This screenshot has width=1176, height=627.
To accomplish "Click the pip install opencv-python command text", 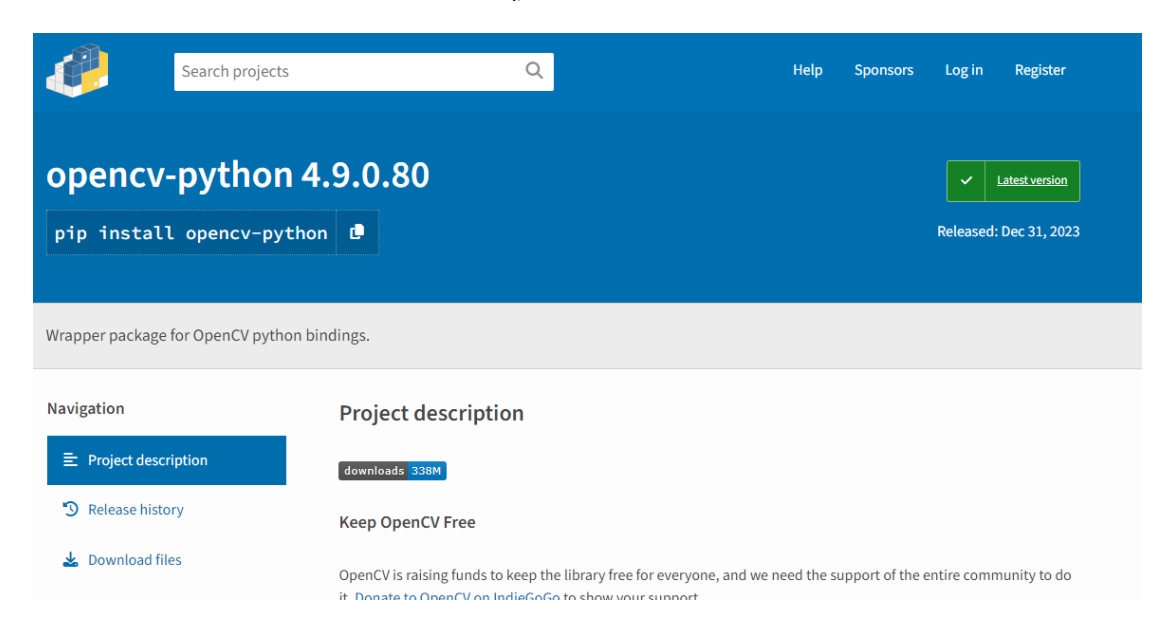I will point(191,233).
